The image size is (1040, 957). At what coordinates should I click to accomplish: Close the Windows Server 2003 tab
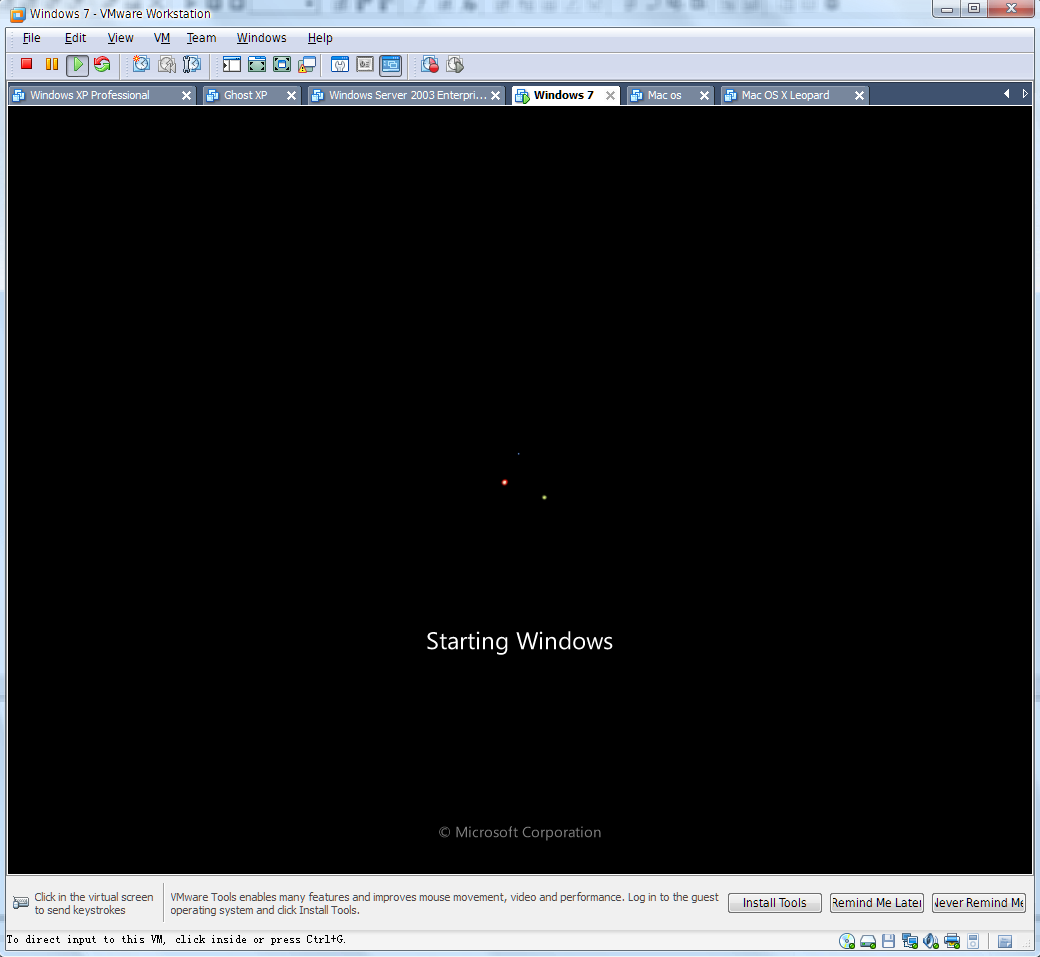[x=495, y=96]
